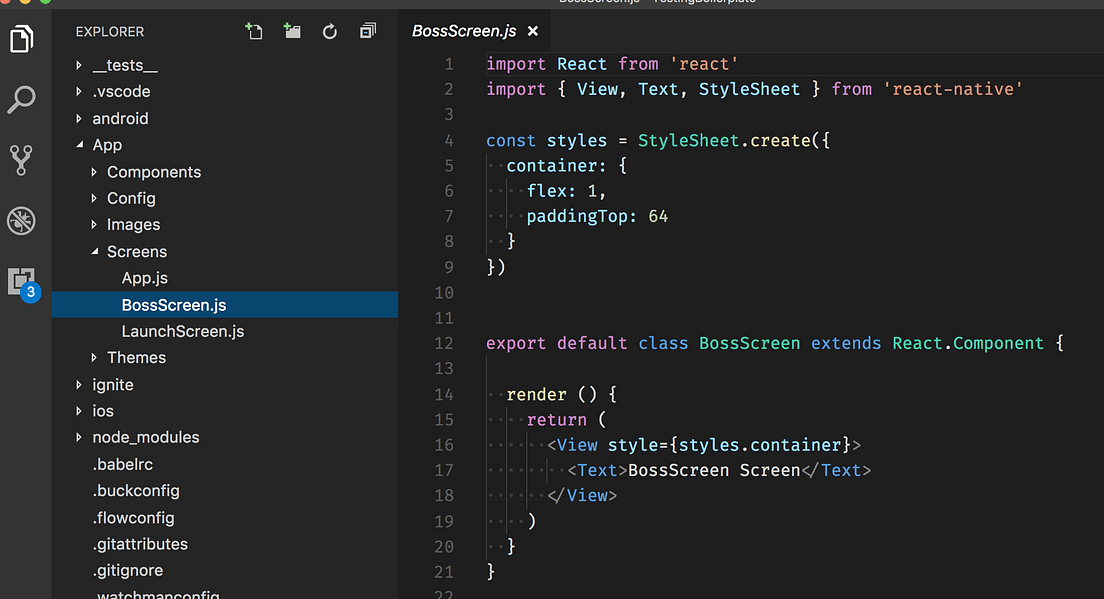Collapse all folders in Explorer
Viewport: 1104px width, 599px height.
[x=368, y=32]
